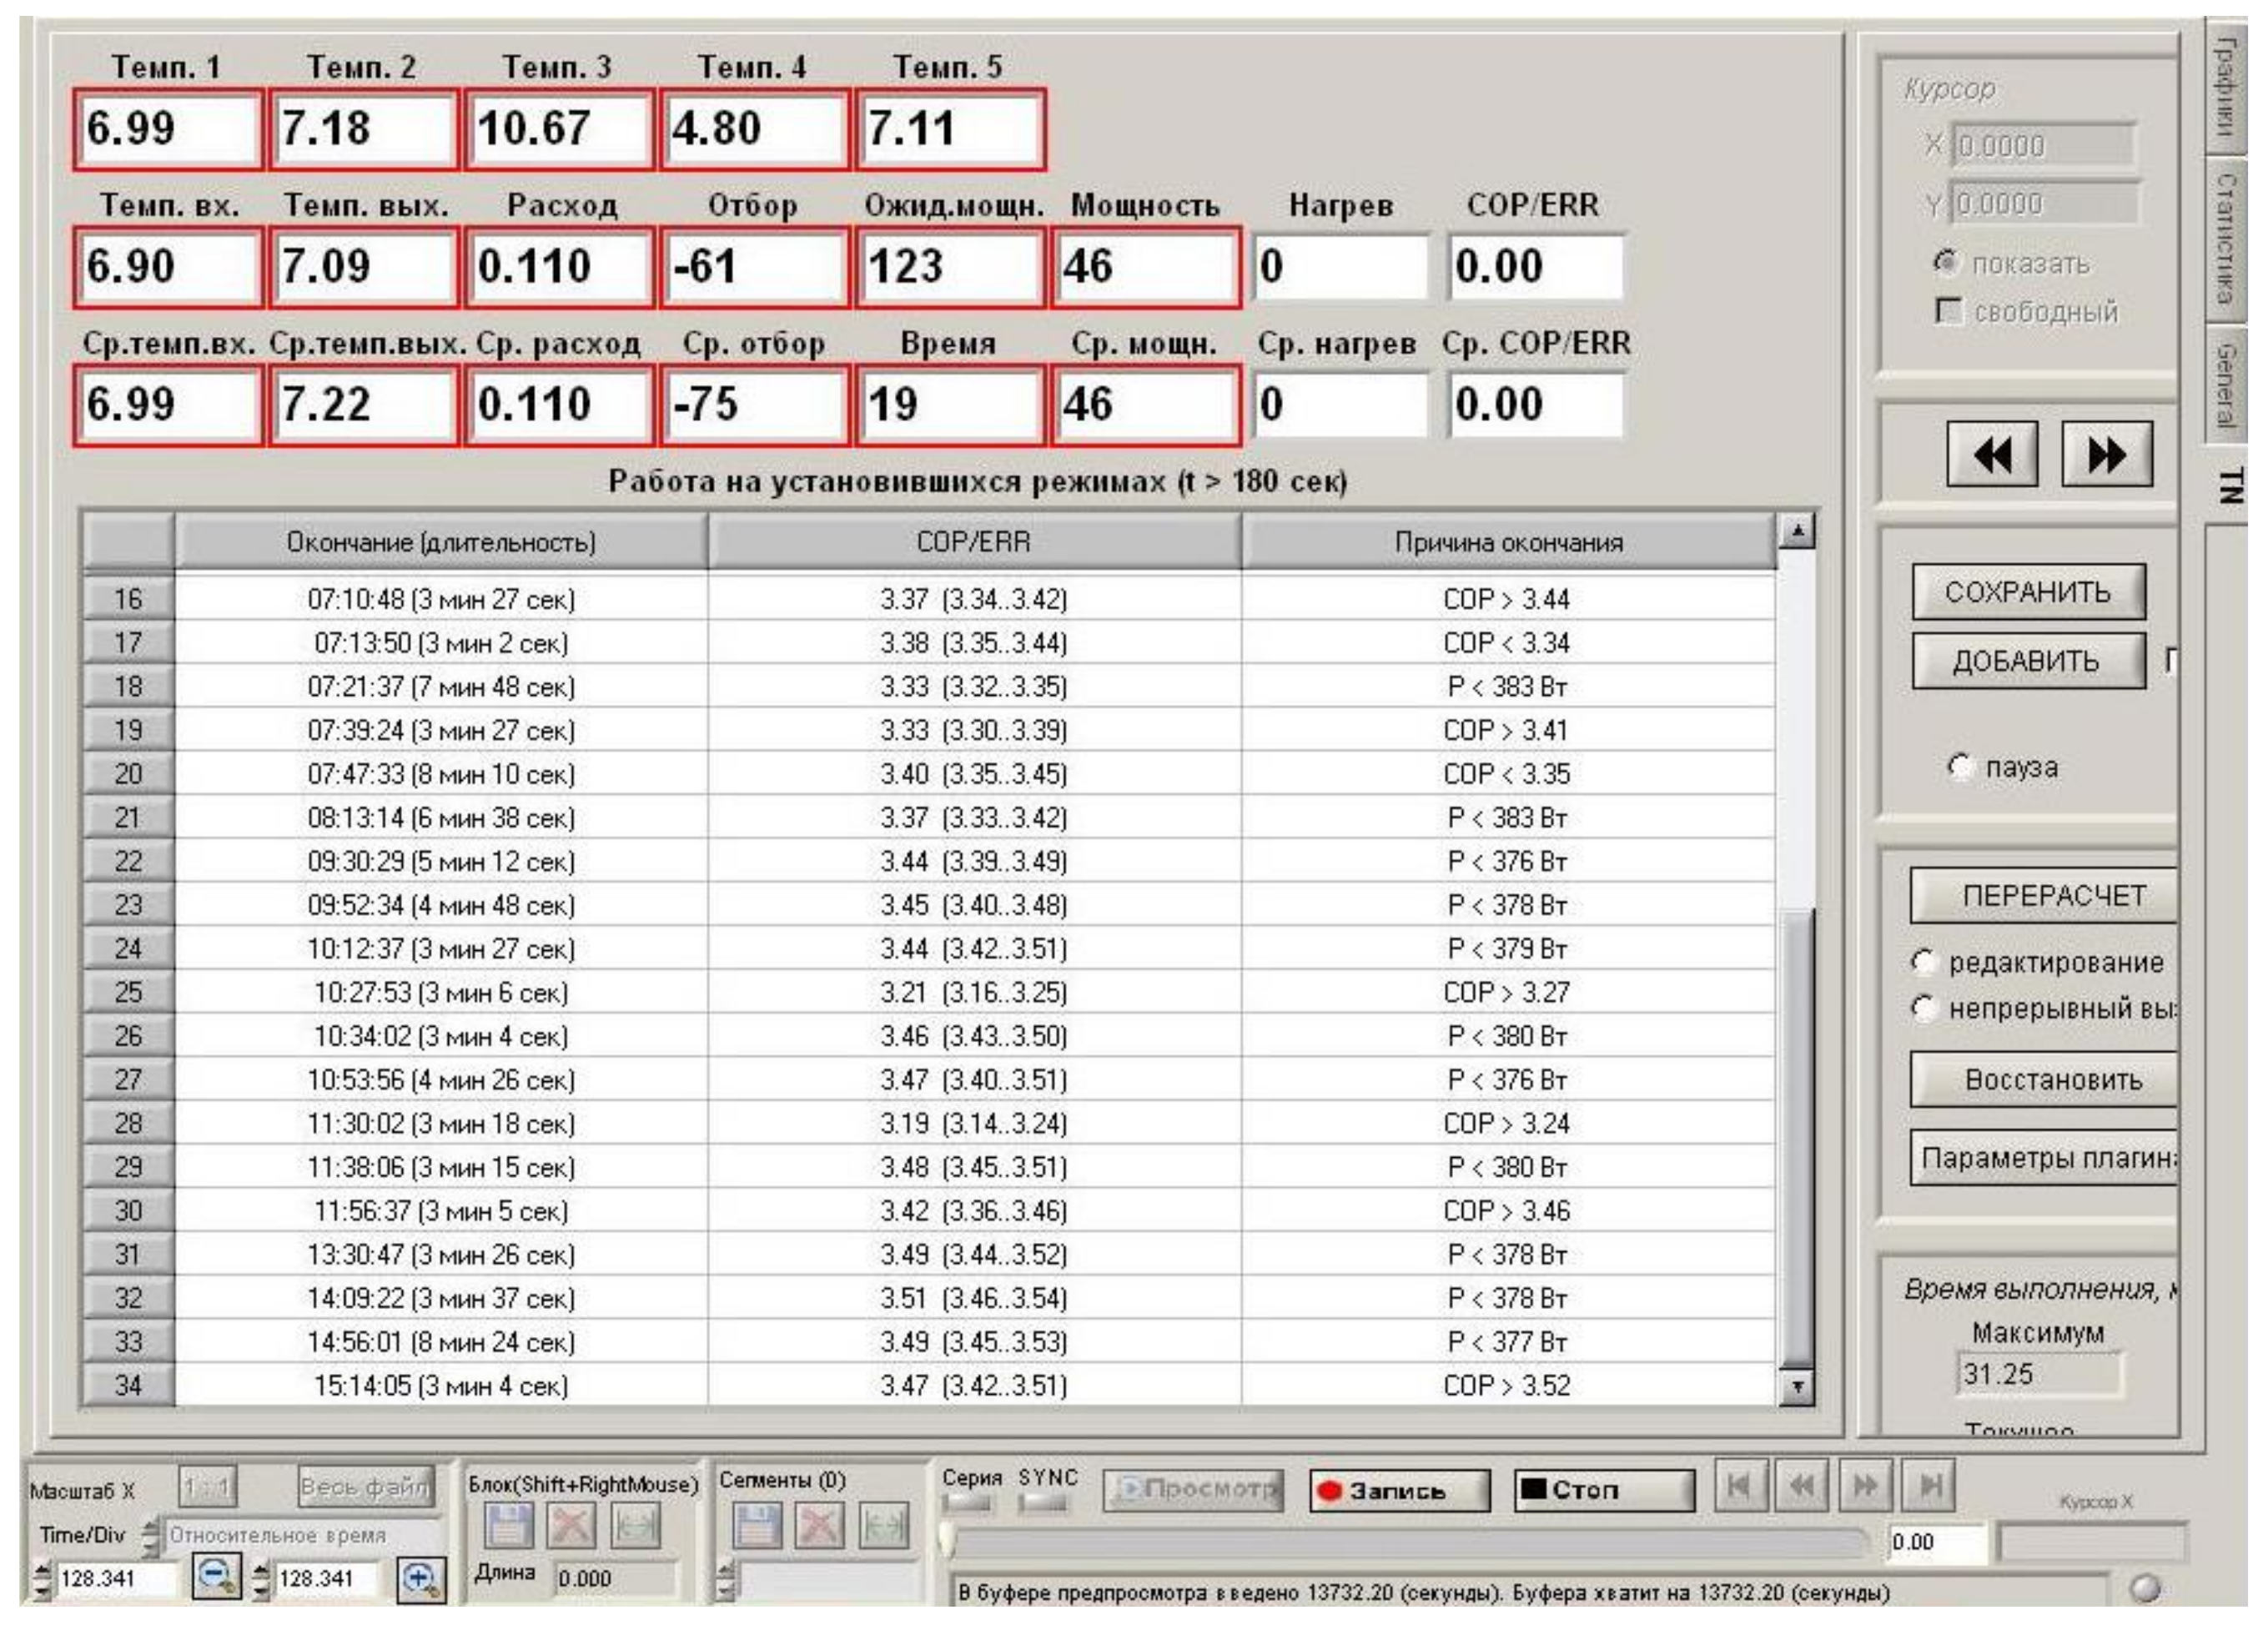Click stepper of left 128.341 field
2268x1625 pixels.
(x=42, y=1579)
